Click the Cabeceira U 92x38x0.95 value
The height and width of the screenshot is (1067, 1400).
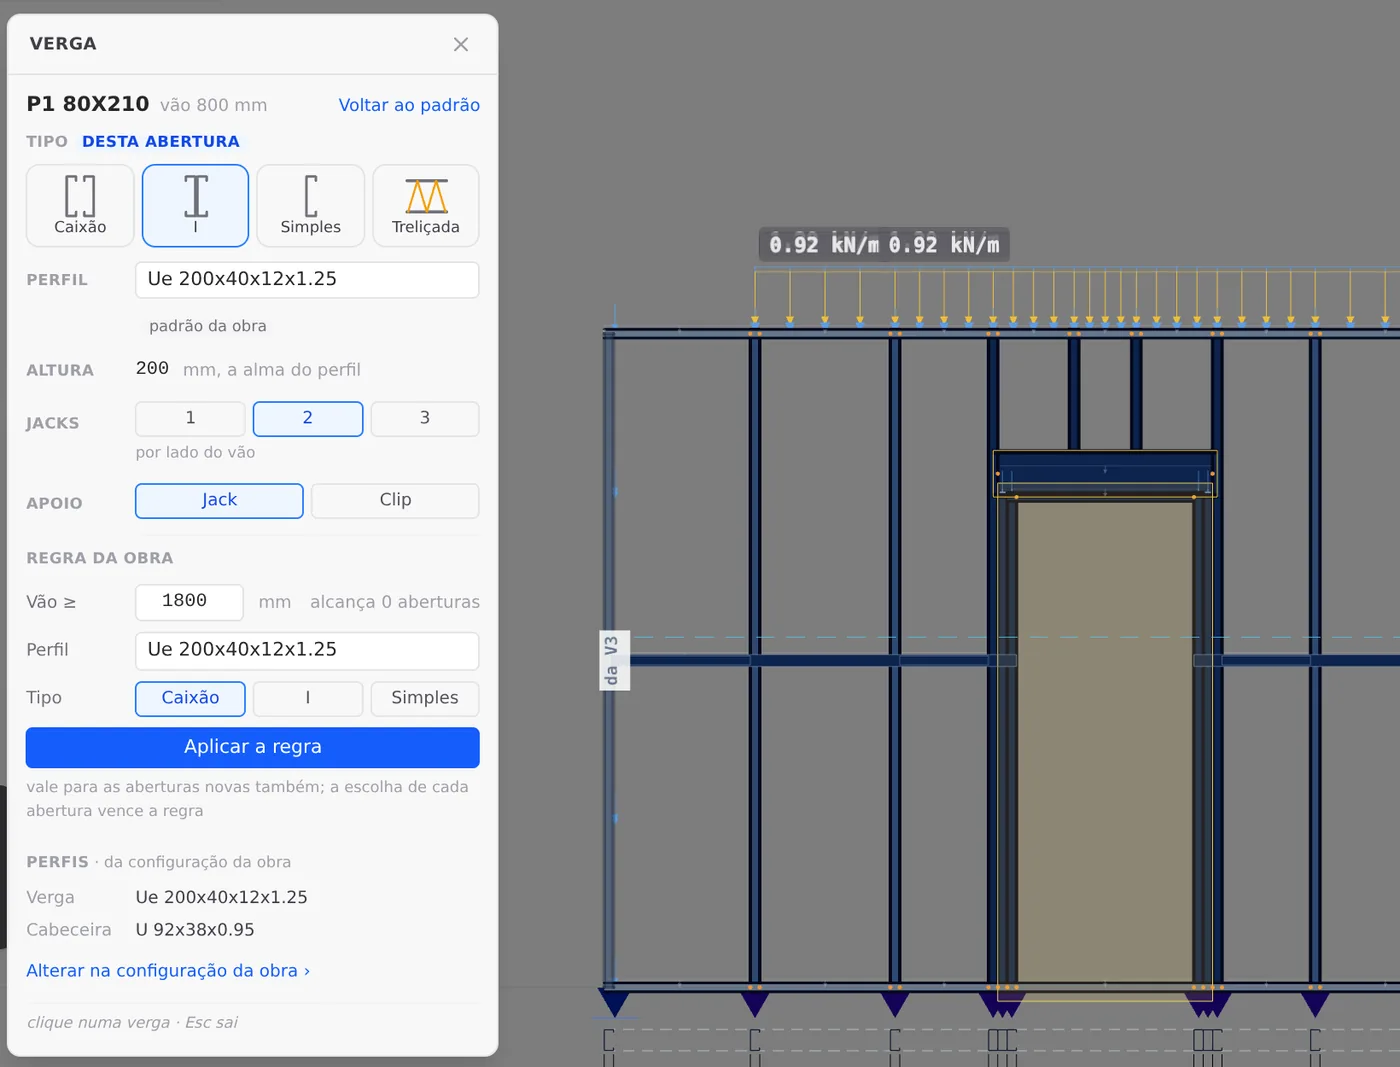pyautogui.click(x=195, y=930)
